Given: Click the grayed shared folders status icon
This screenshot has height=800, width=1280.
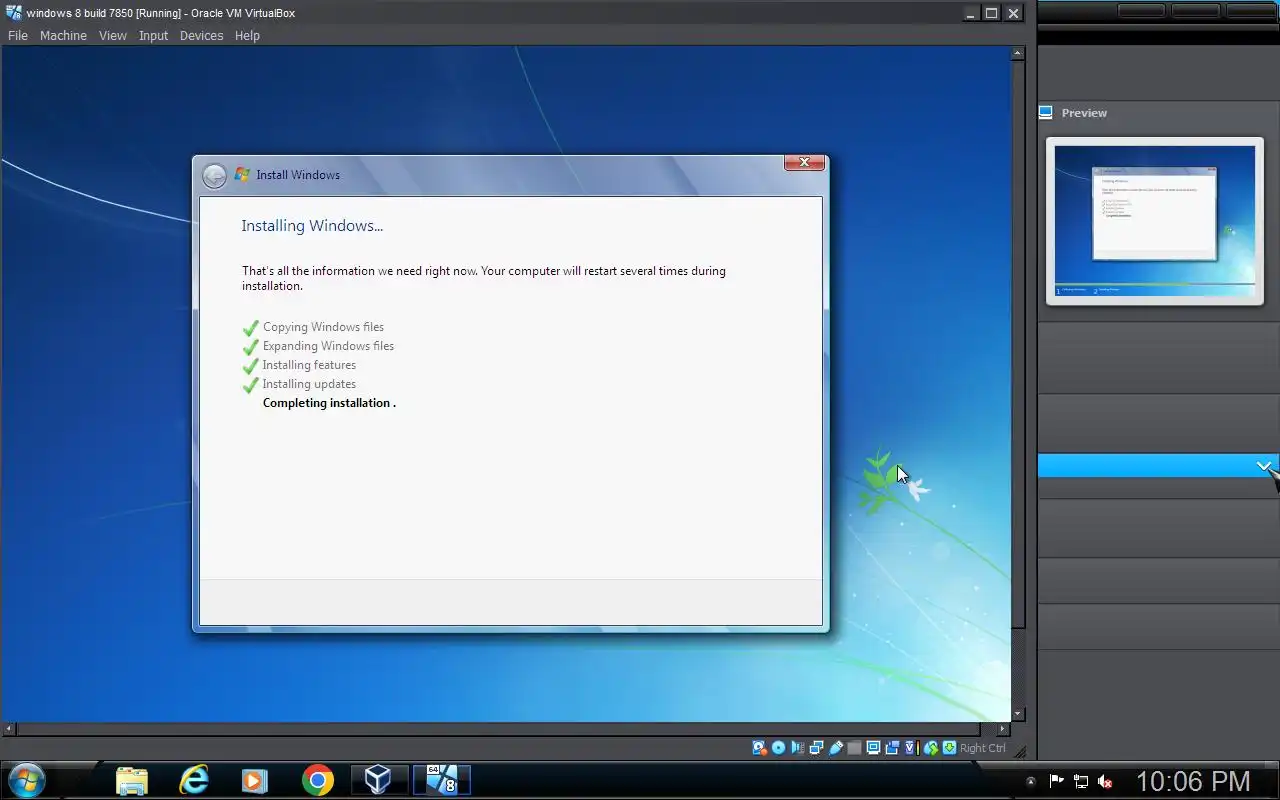Looking at the screenshot, I should pyautogui.click(x=854, y=748).
